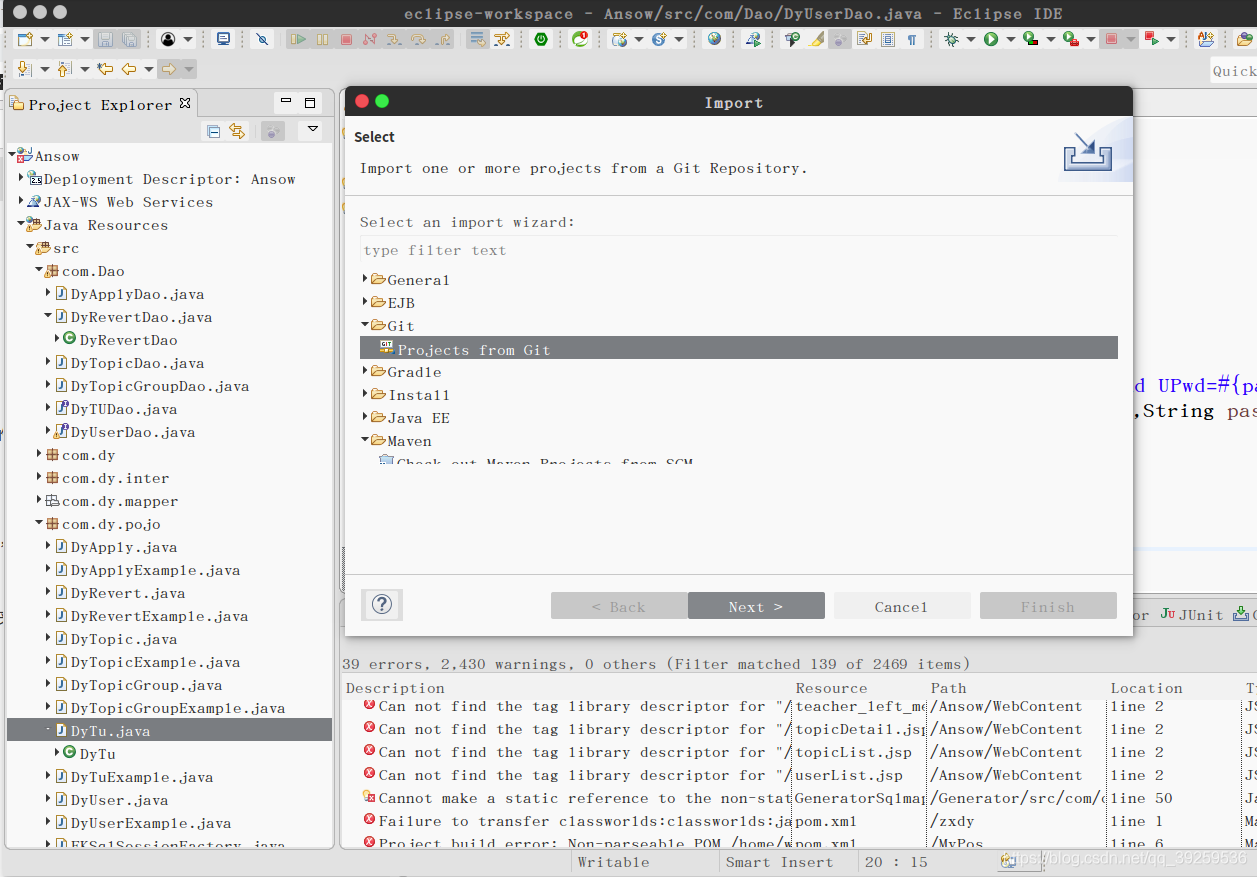The image size is (1257, 877).
Task: Click the Finish button
Action: pyautogui.click(x=1048, y=606)
